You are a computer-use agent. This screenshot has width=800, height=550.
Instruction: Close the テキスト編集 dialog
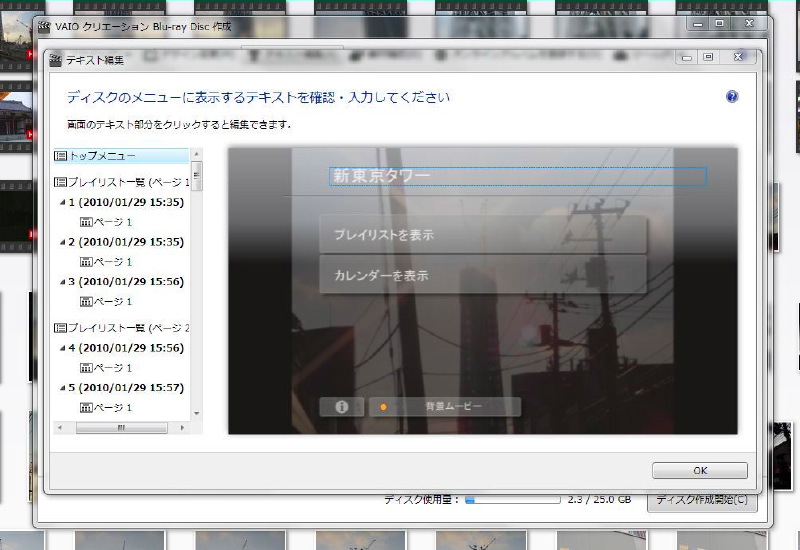click(737, 57)
